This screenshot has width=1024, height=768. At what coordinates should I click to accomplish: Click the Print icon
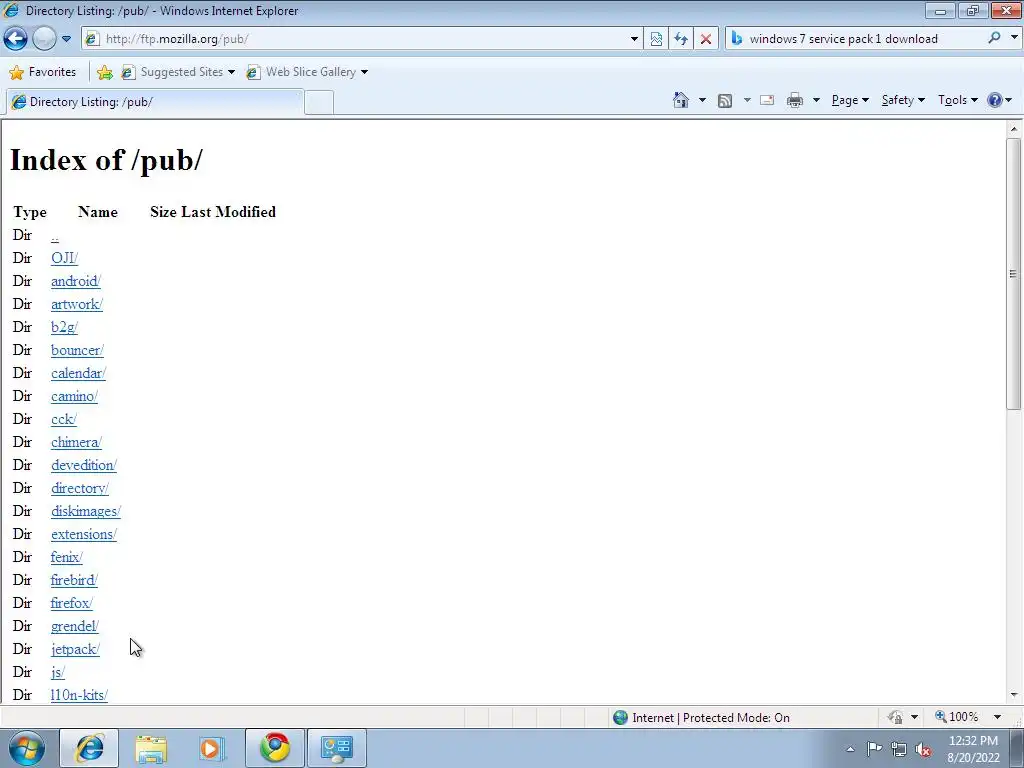tap(794, 100)
